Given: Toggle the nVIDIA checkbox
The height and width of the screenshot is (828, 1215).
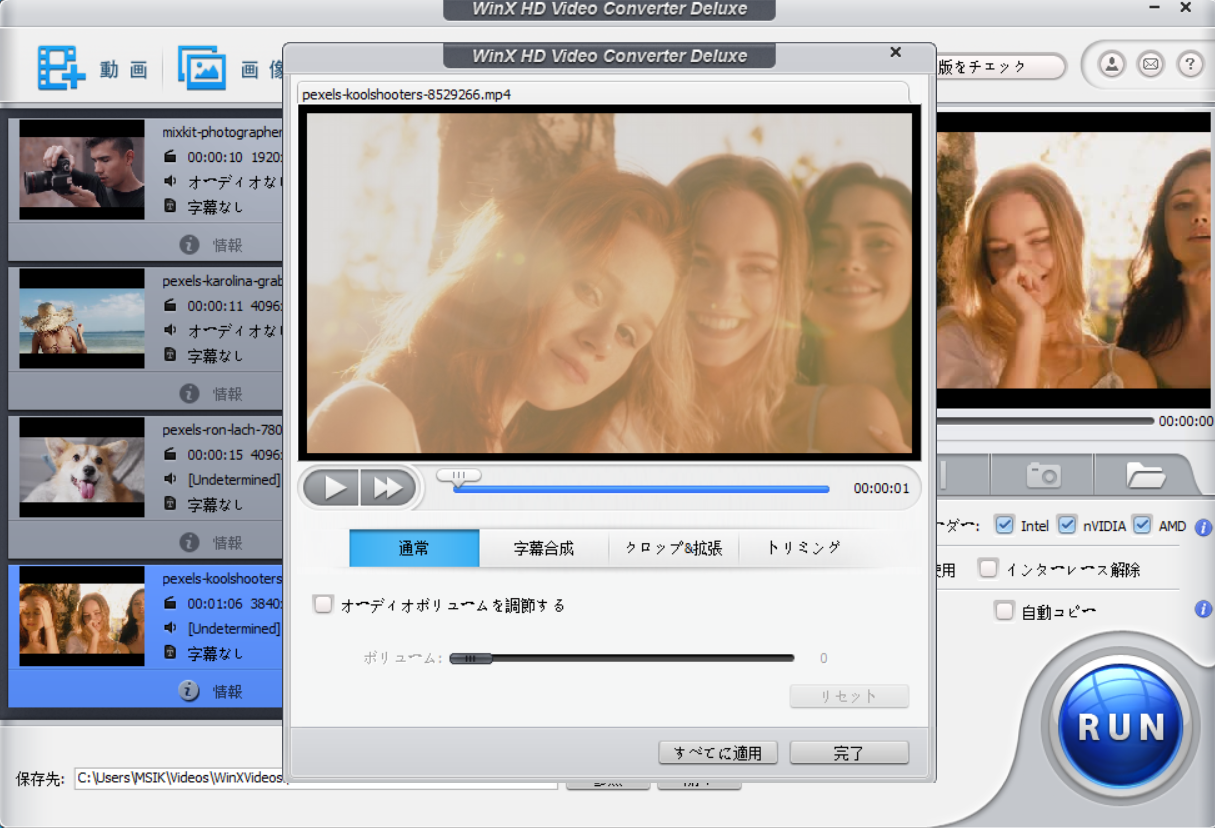Looking at the screenshot, I should [1067, 525].
